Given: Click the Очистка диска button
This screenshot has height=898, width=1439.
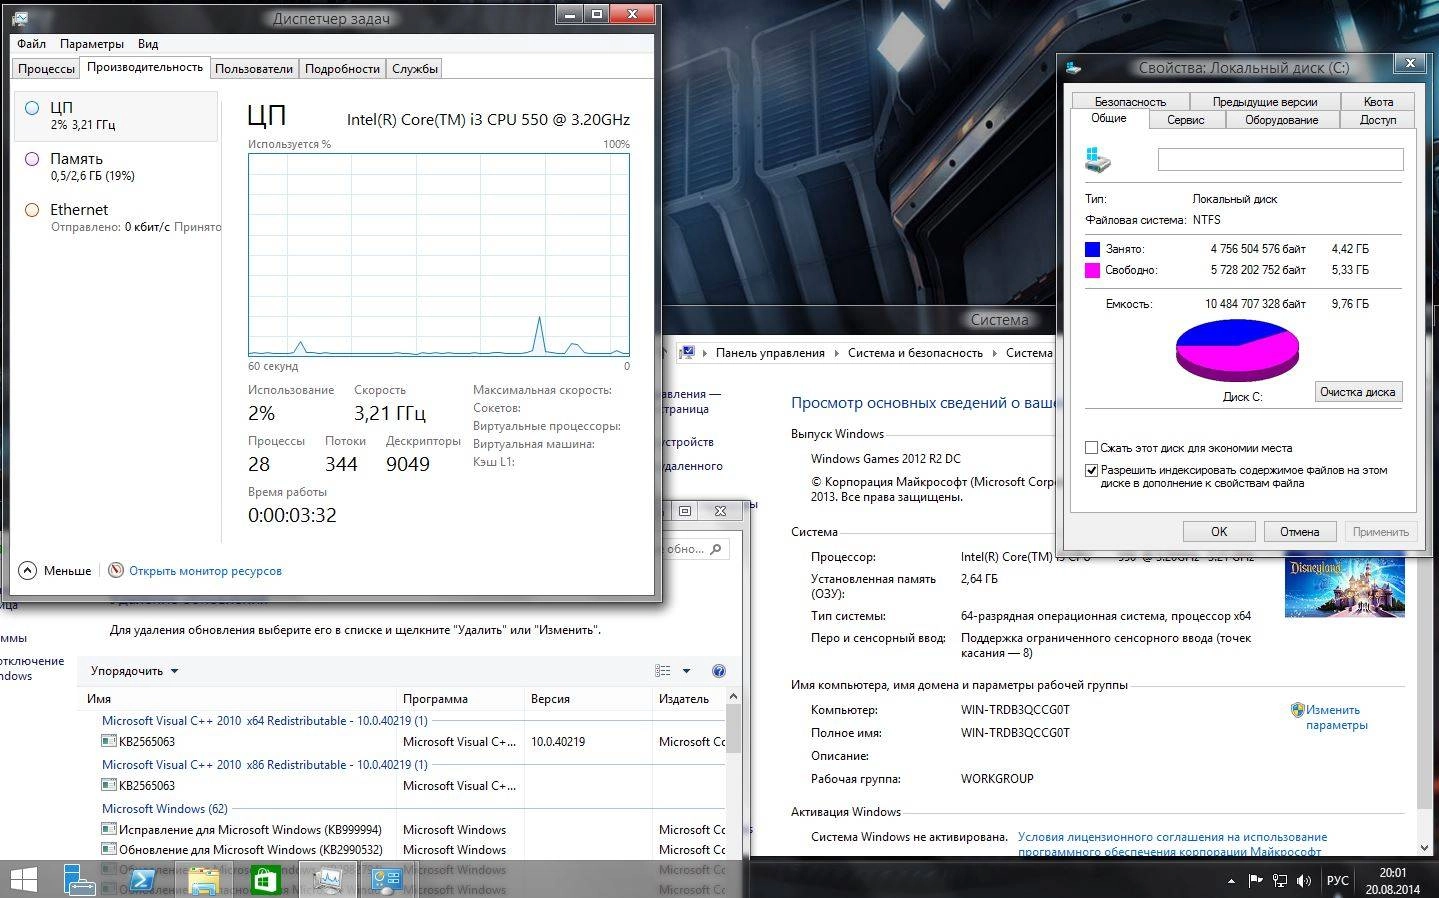Looking at the screenshot, I should (x=1357, y=391).
